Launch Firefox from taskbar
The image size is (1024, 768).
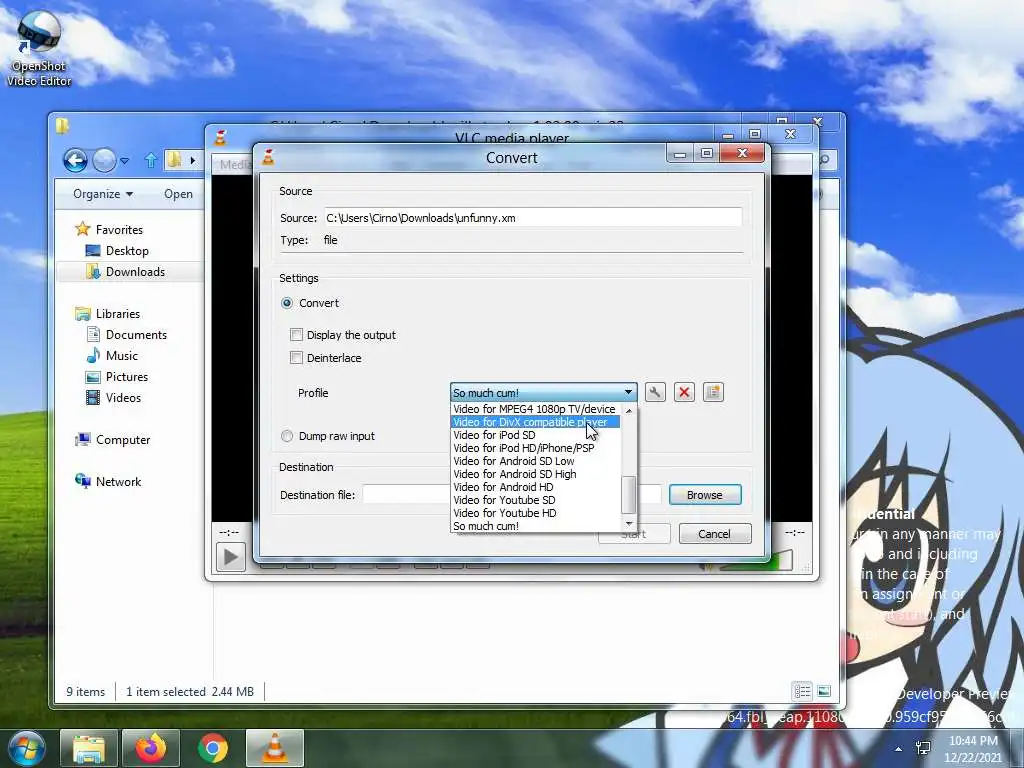[x=151, y=748]
